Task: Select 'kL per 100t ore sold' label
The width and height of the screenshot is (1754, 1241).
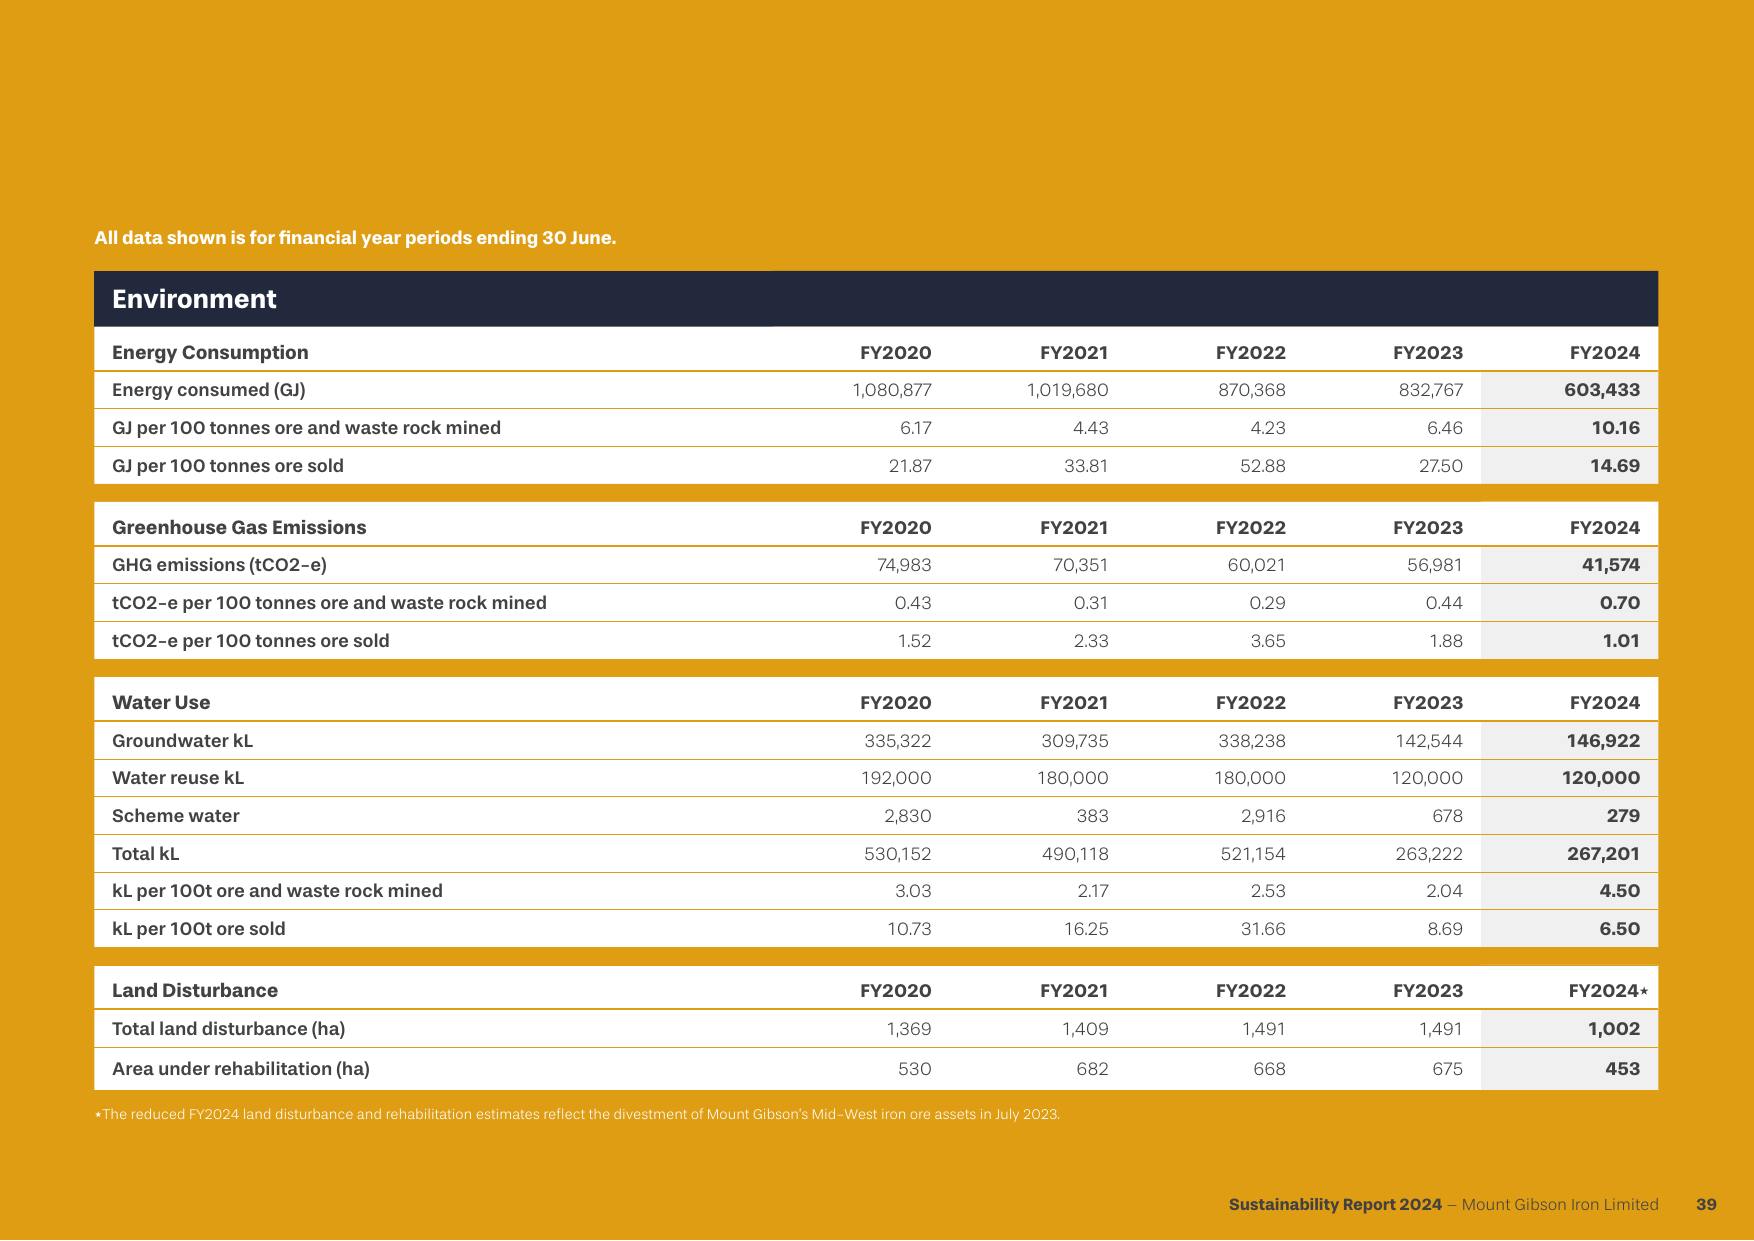Action: tap(199, 929)
